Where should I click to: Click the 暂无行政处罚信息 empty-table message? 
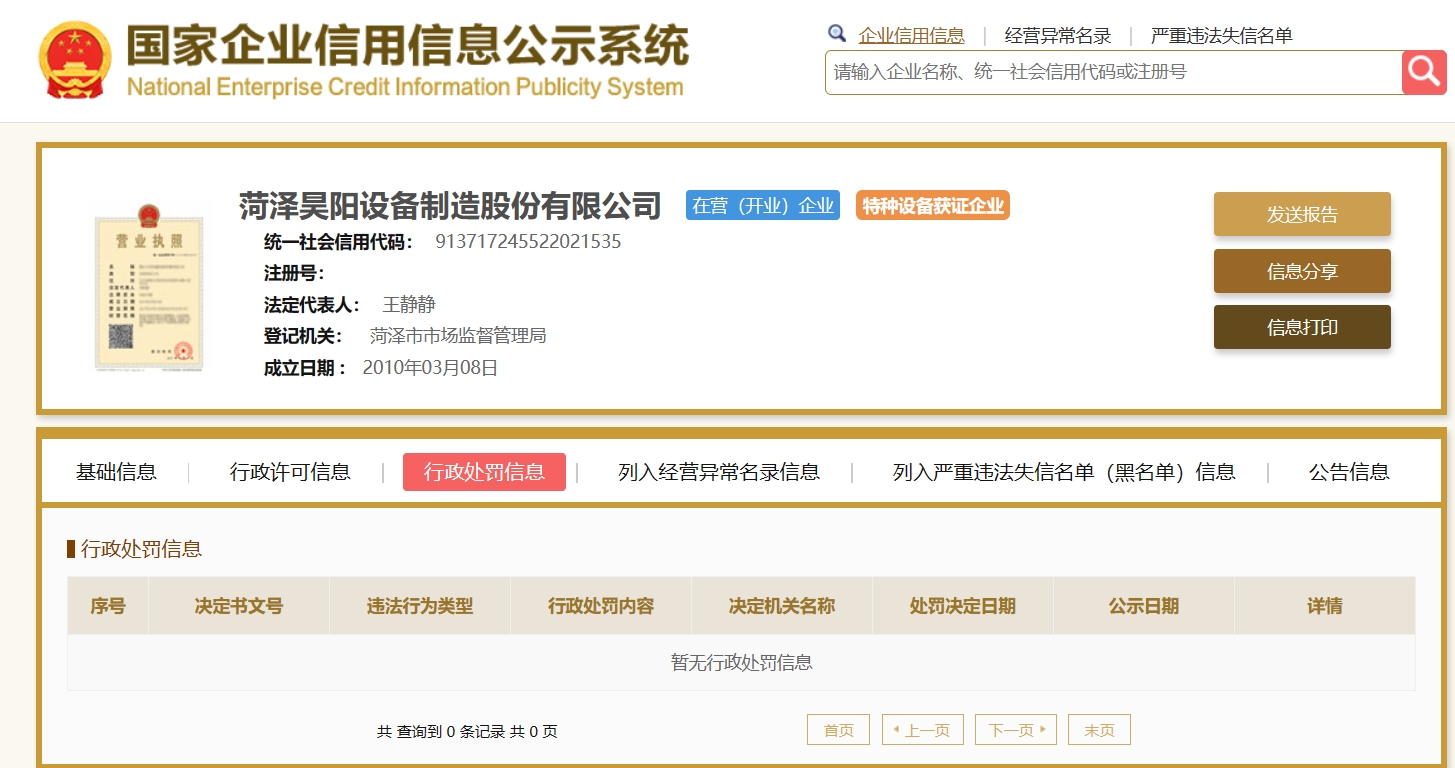click(x=741, y=662)
